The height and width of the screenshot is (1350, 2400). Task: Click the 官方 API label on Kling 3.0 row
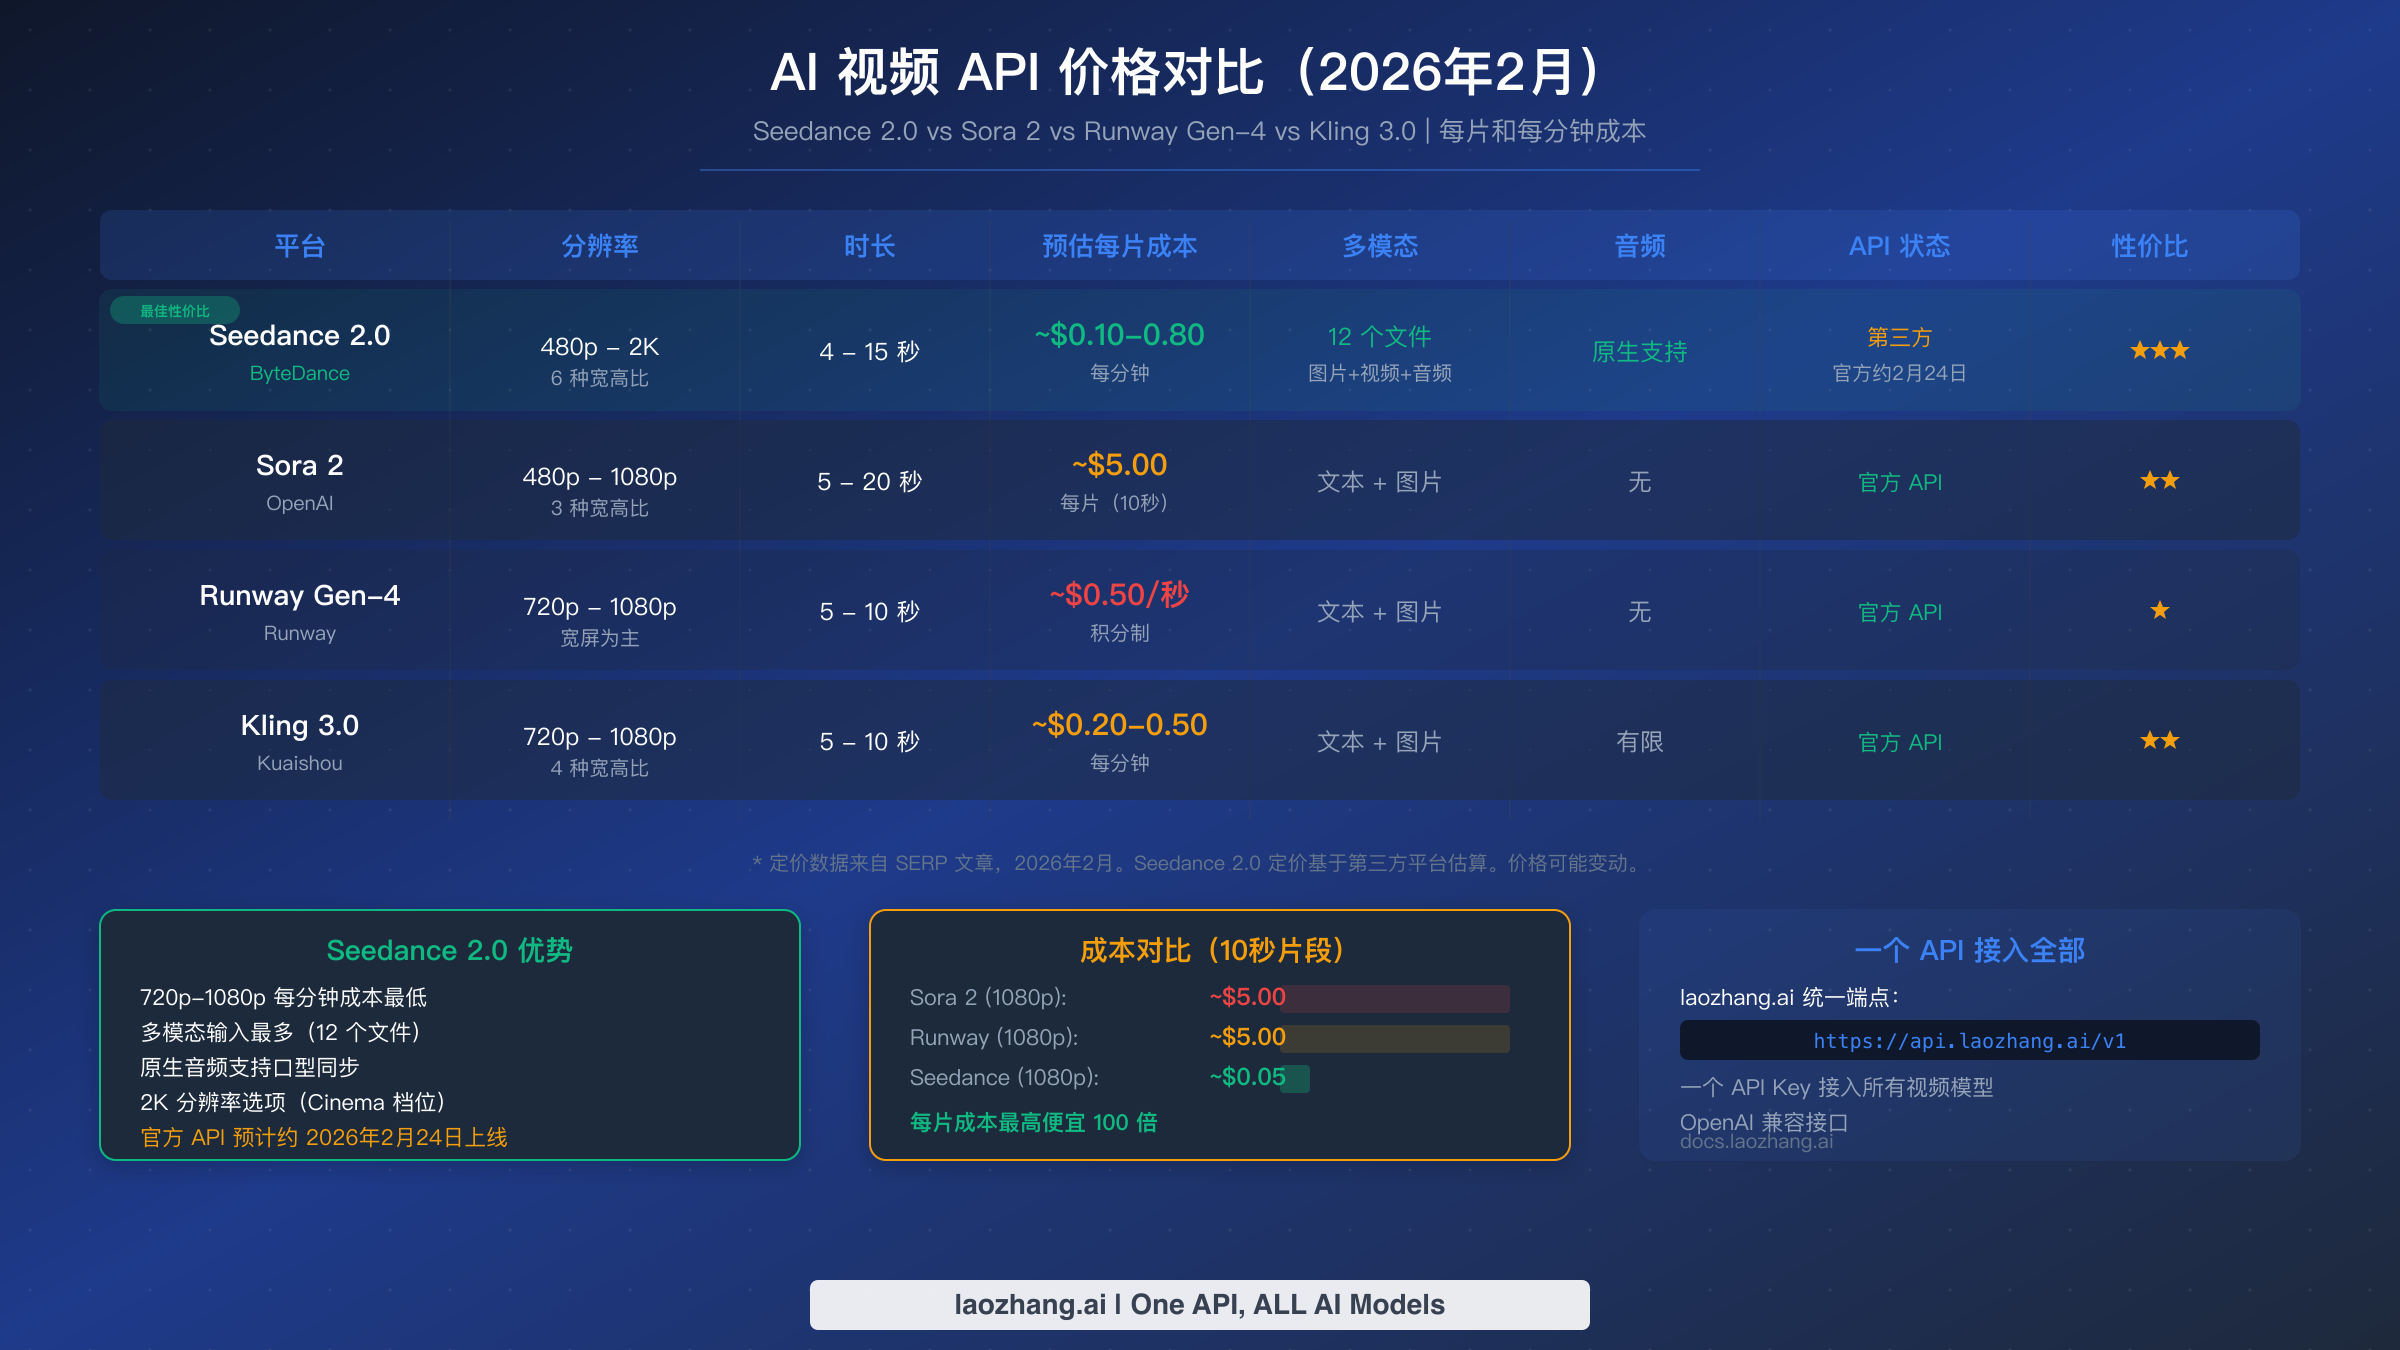(x=1899, y=741)
